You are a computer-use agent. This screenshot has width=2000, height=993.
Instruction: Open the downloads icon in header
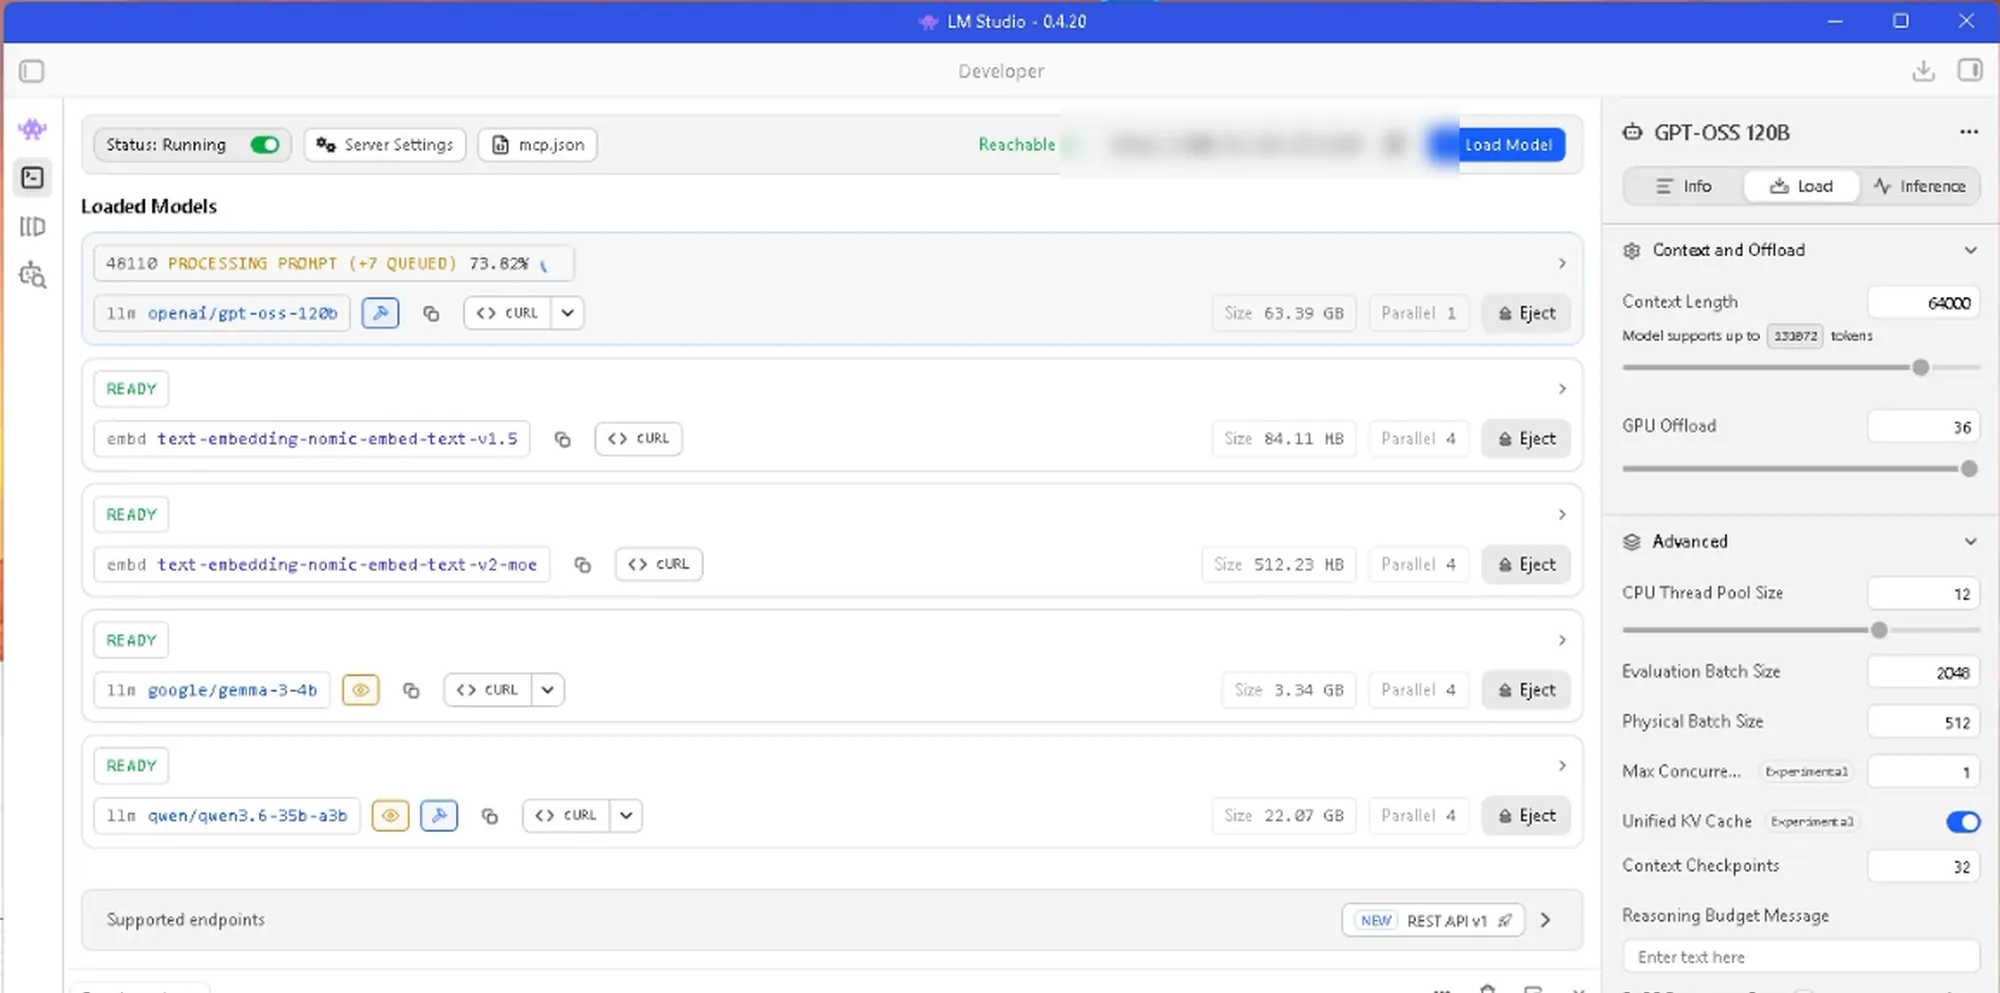pyautogui.click(x=1923, y=71)
